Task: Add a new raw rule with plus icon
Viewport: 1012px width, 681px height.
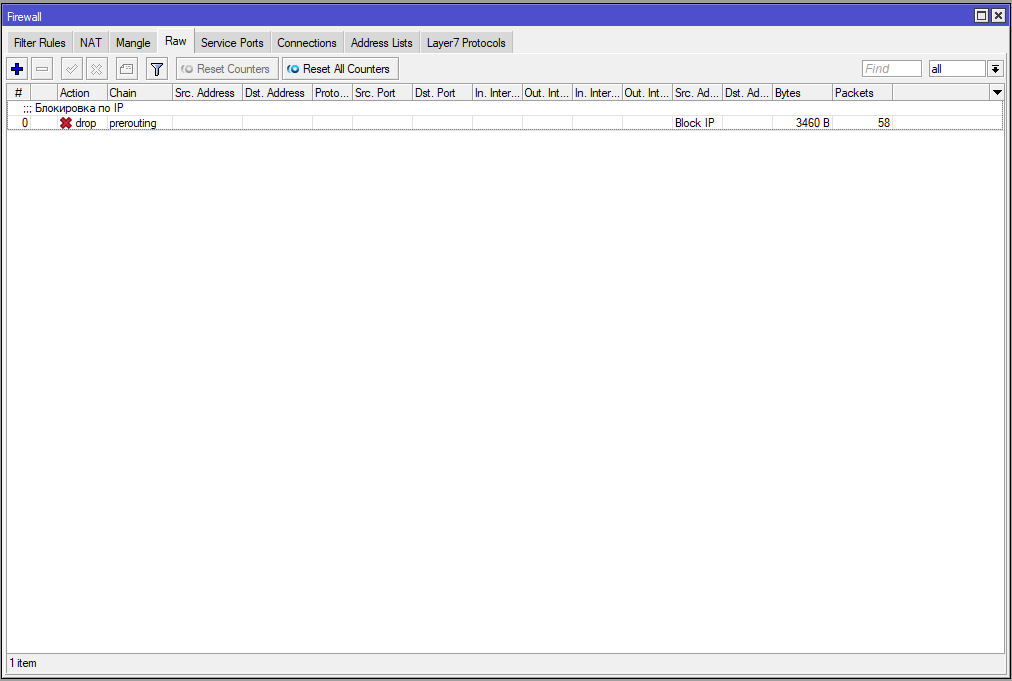Action: (x=17, y=68)
